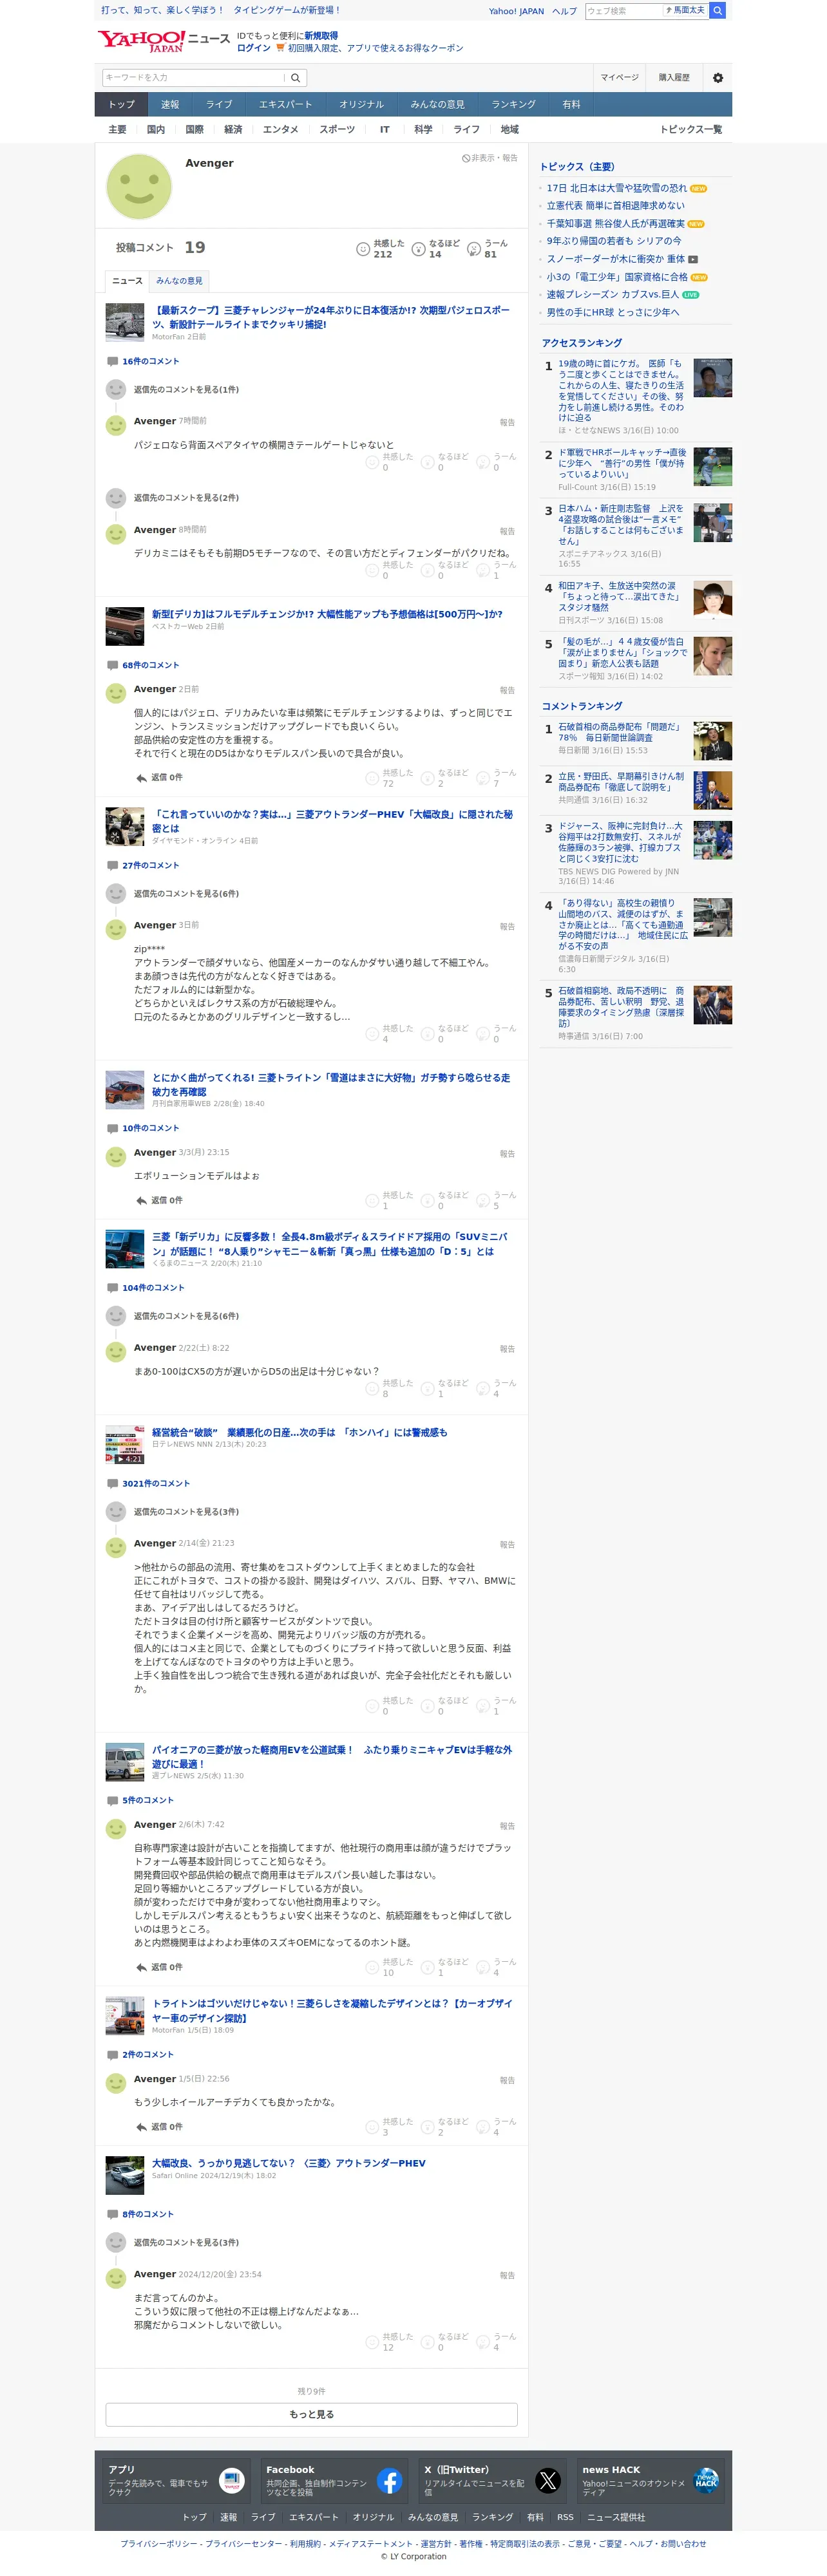
Task: Open the Facebook icon in footer
Action: click(390, 2481)
